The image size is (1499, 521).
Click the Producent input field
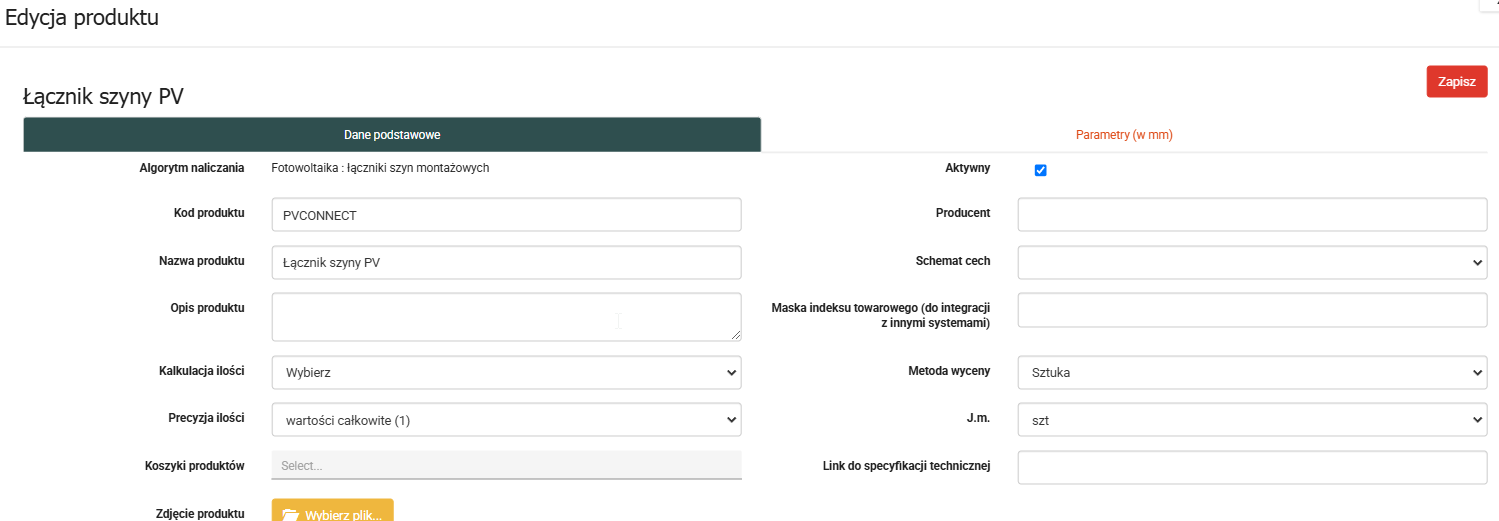point(1252,214)
